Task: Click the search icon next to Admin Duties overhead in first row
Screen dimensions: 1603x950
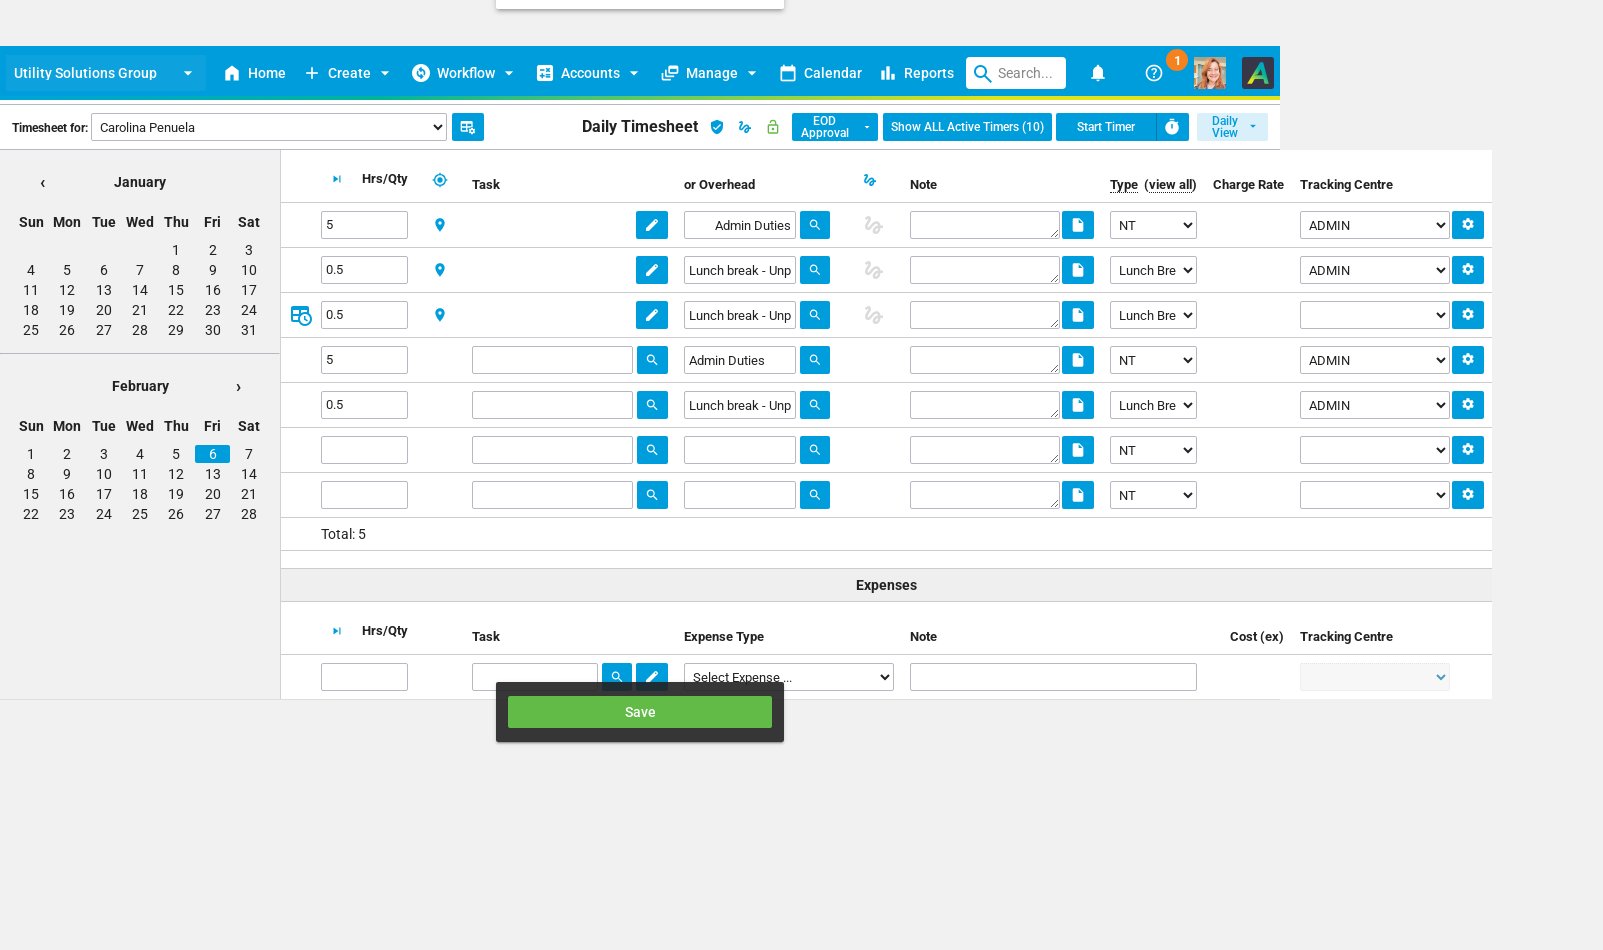Action: (814, 225)
